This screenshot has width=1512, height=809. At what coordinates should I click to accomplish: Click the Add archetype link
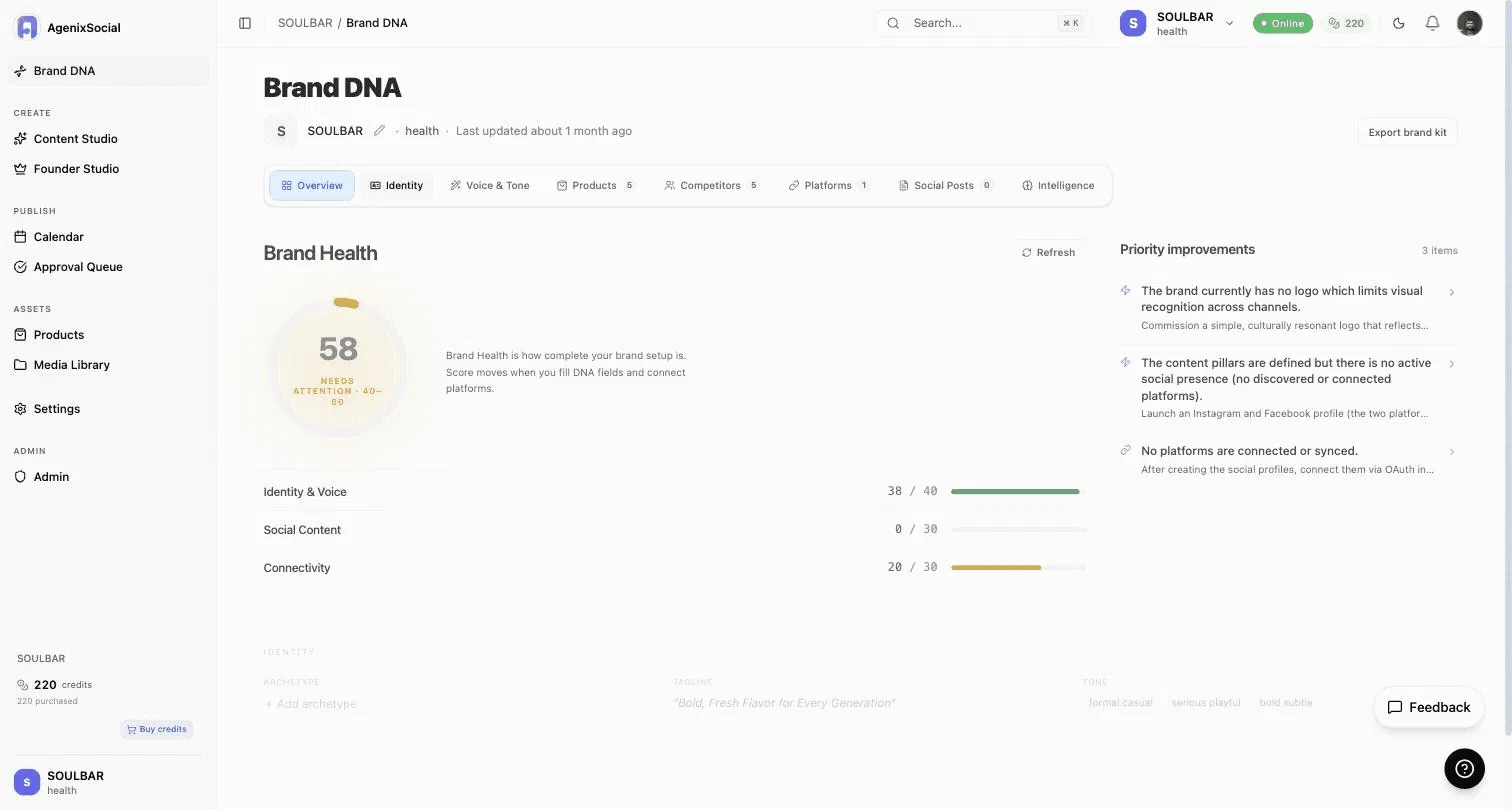pos(310,704)
